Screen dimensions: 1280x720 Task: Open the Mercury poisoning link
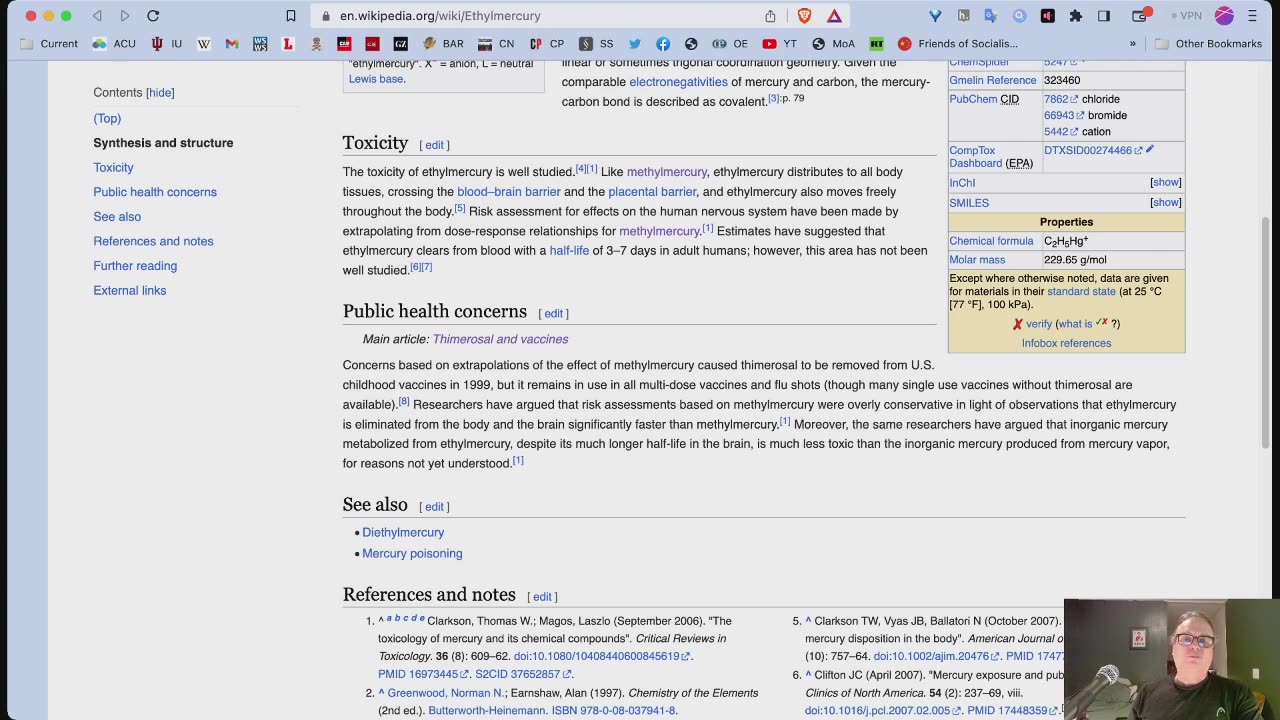point(412,554)
